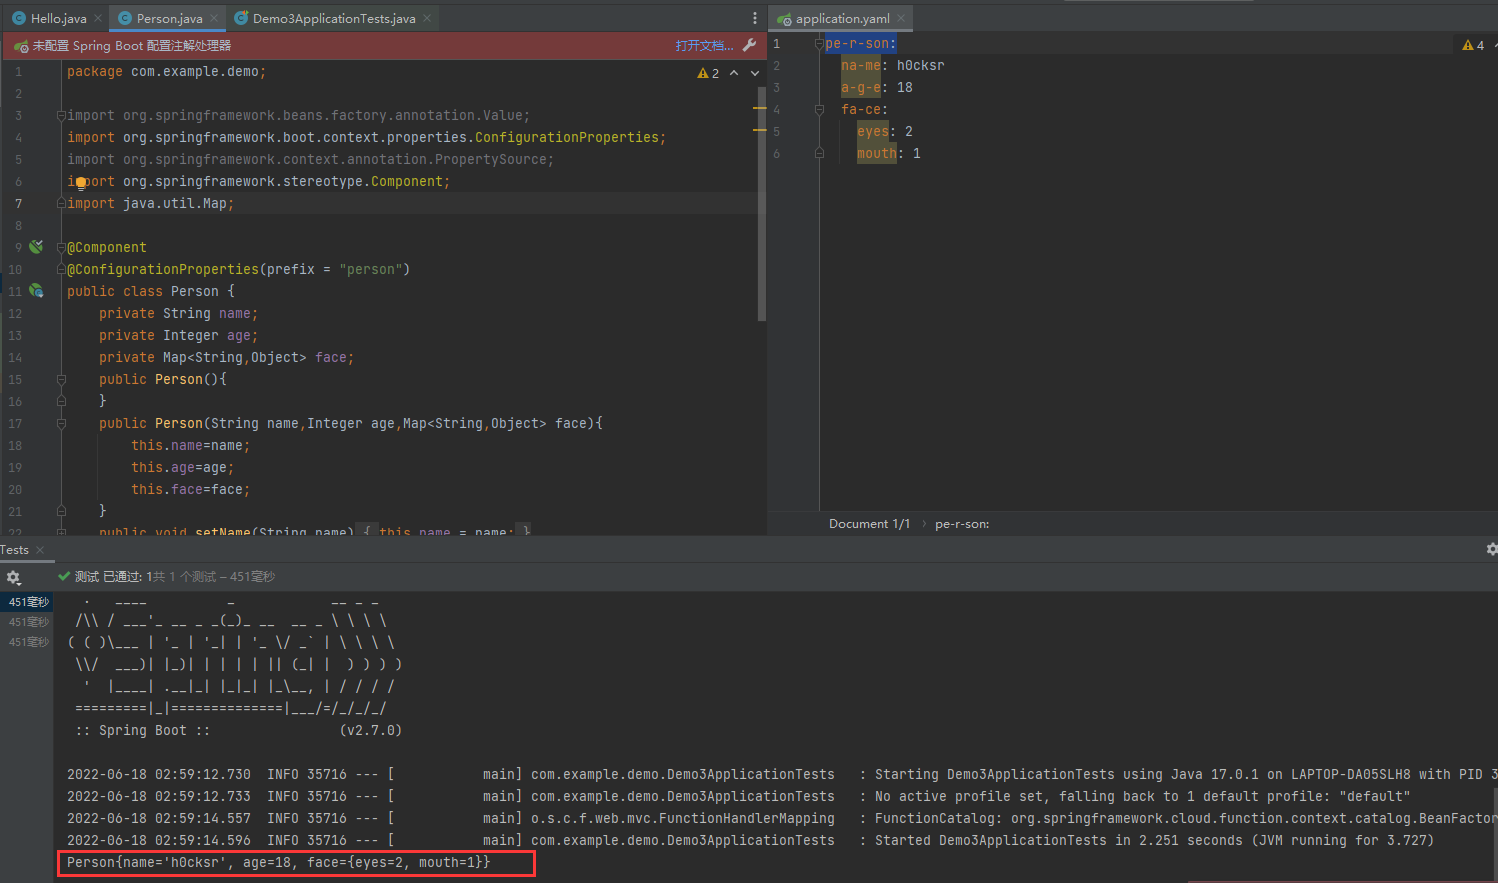Collapse the pe-r-son key in application.yaml

click(x=819, y=44)
